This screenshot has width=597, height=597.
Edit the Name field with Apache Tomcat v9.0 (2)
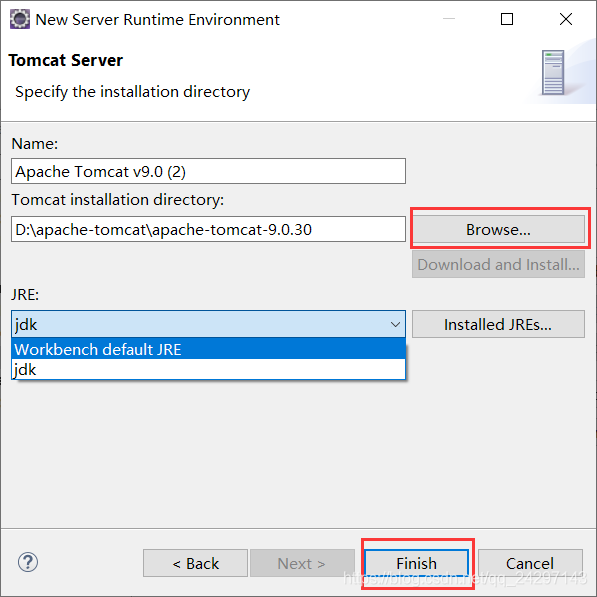click(x=208, y=171)
